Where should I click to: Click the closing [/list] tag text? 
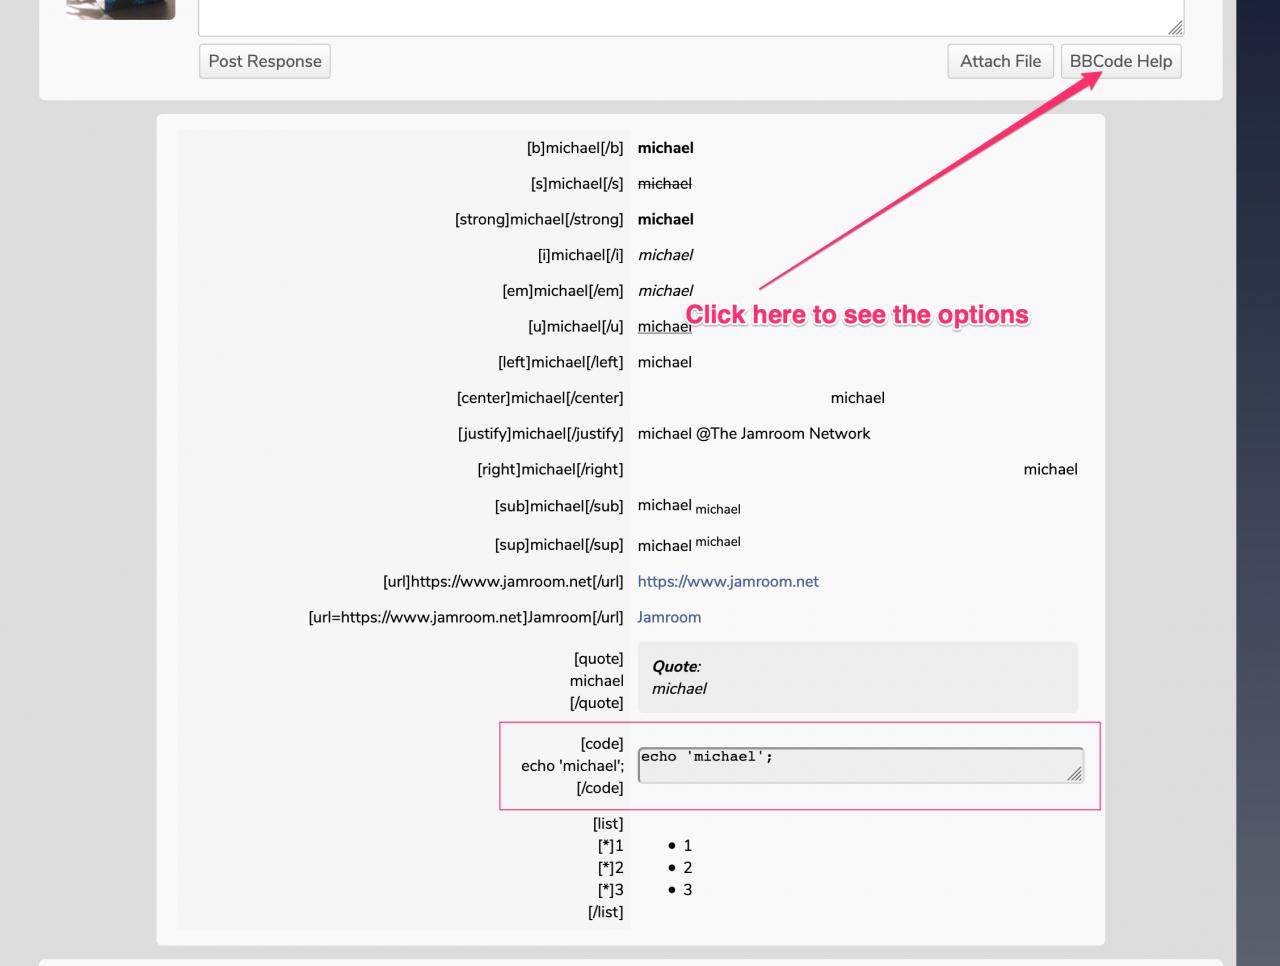pos(606,912)
